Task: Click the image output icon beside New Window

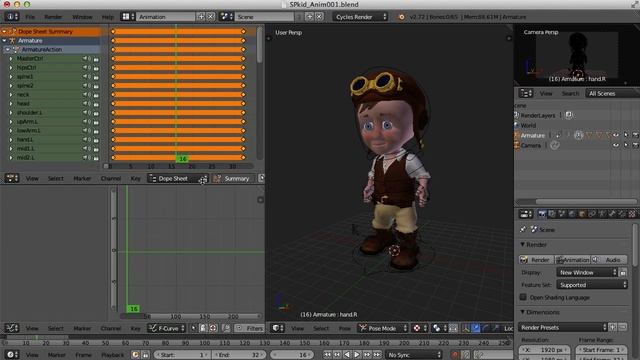Action: click(x=623, y=272)
